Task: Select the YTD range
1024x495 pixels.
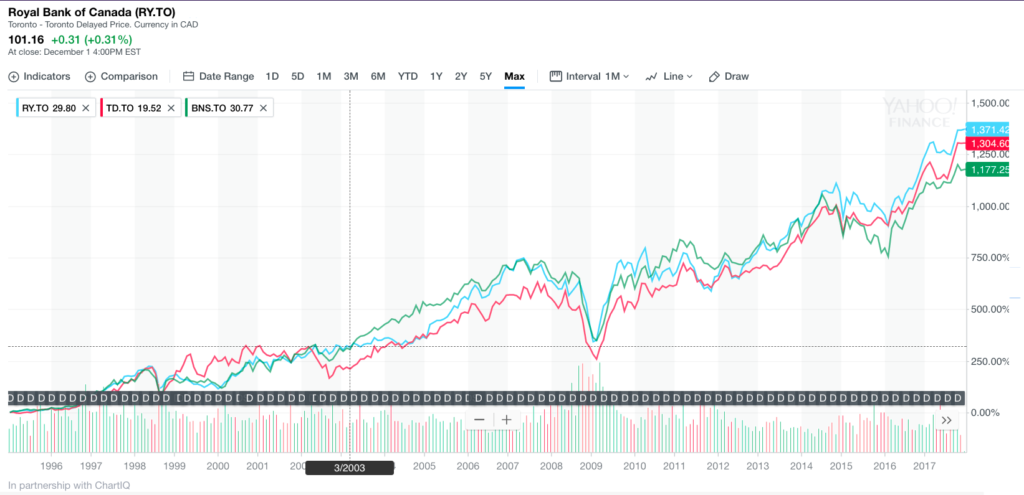Action: point(408,76)
